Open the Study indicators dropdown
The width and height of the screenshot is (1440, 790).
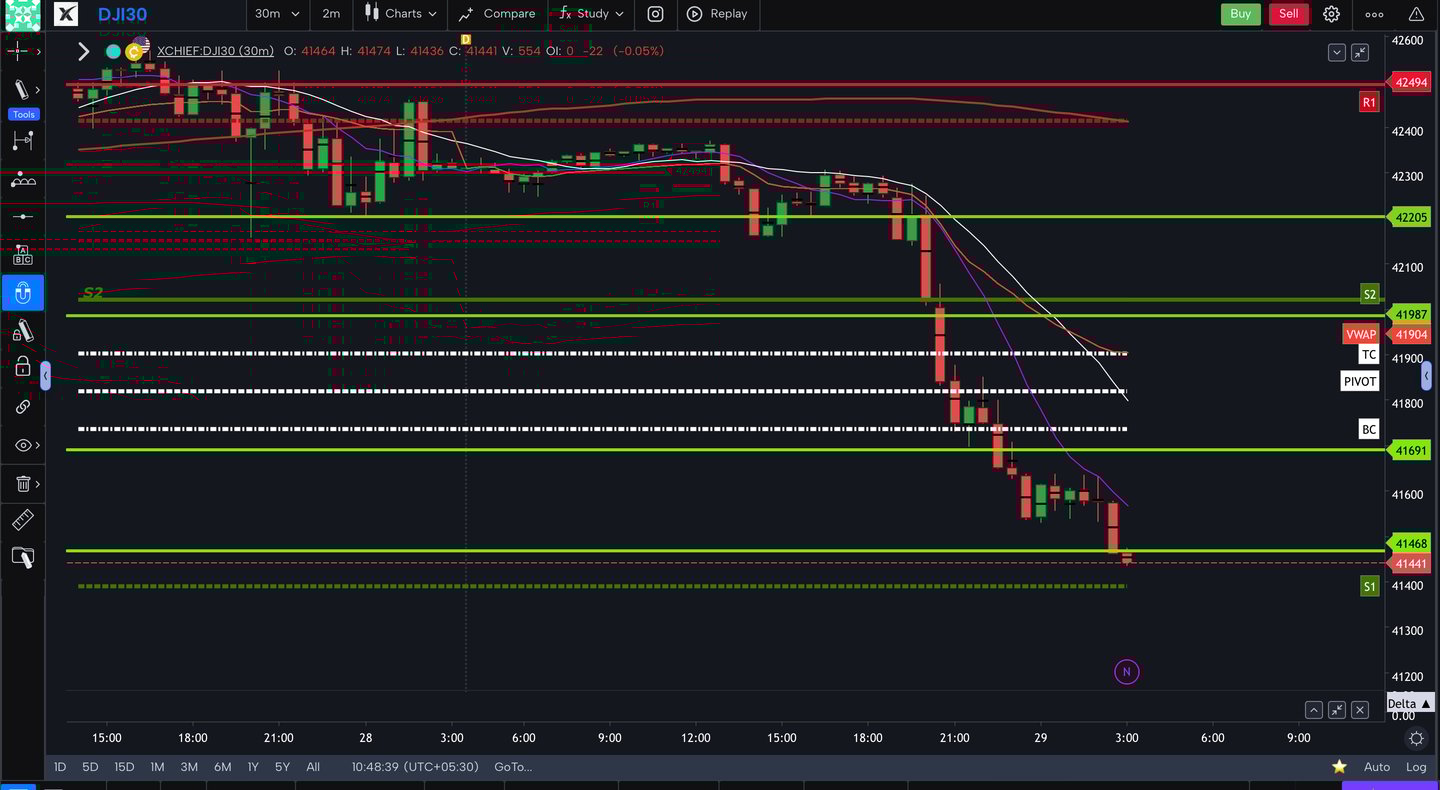pos(590,14)
